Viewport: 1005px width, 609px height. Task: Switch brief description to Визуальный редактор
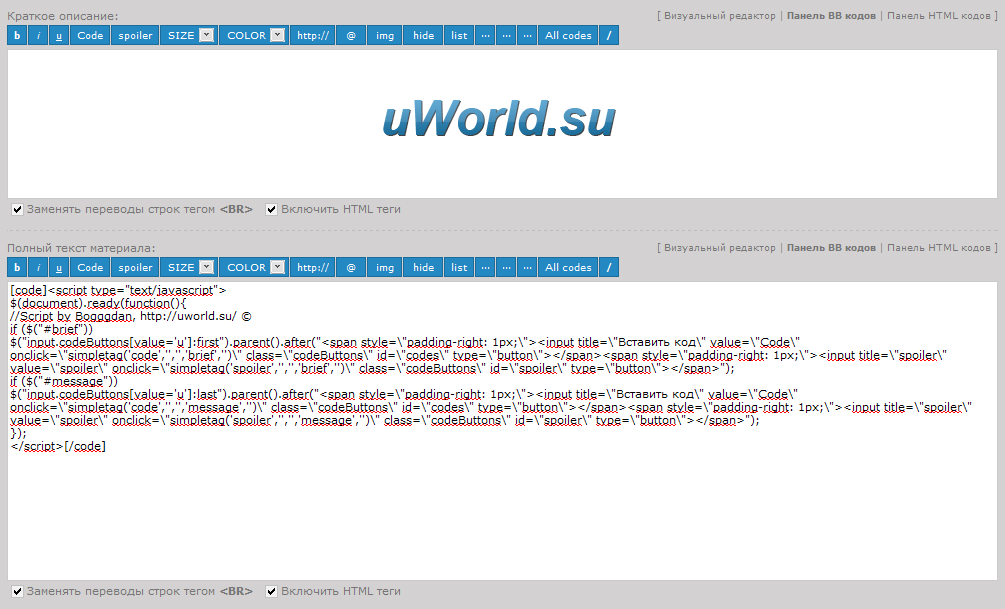click(719, 16)
